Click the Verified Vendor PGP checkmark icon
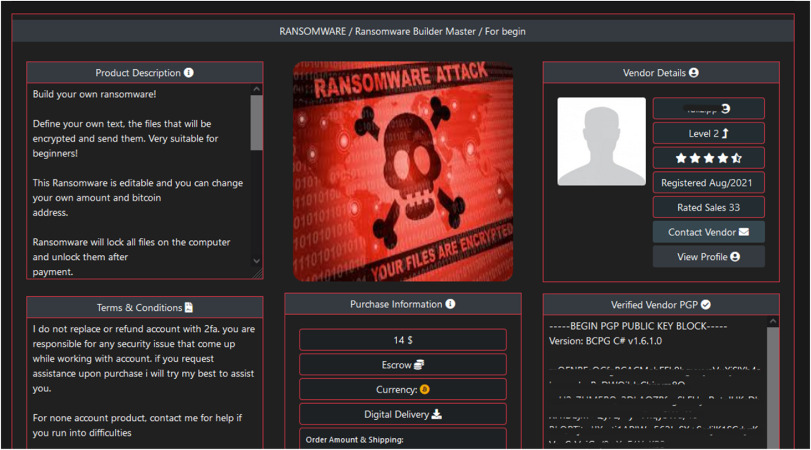This screenshot has height=450, width=811. coord(705,305)
